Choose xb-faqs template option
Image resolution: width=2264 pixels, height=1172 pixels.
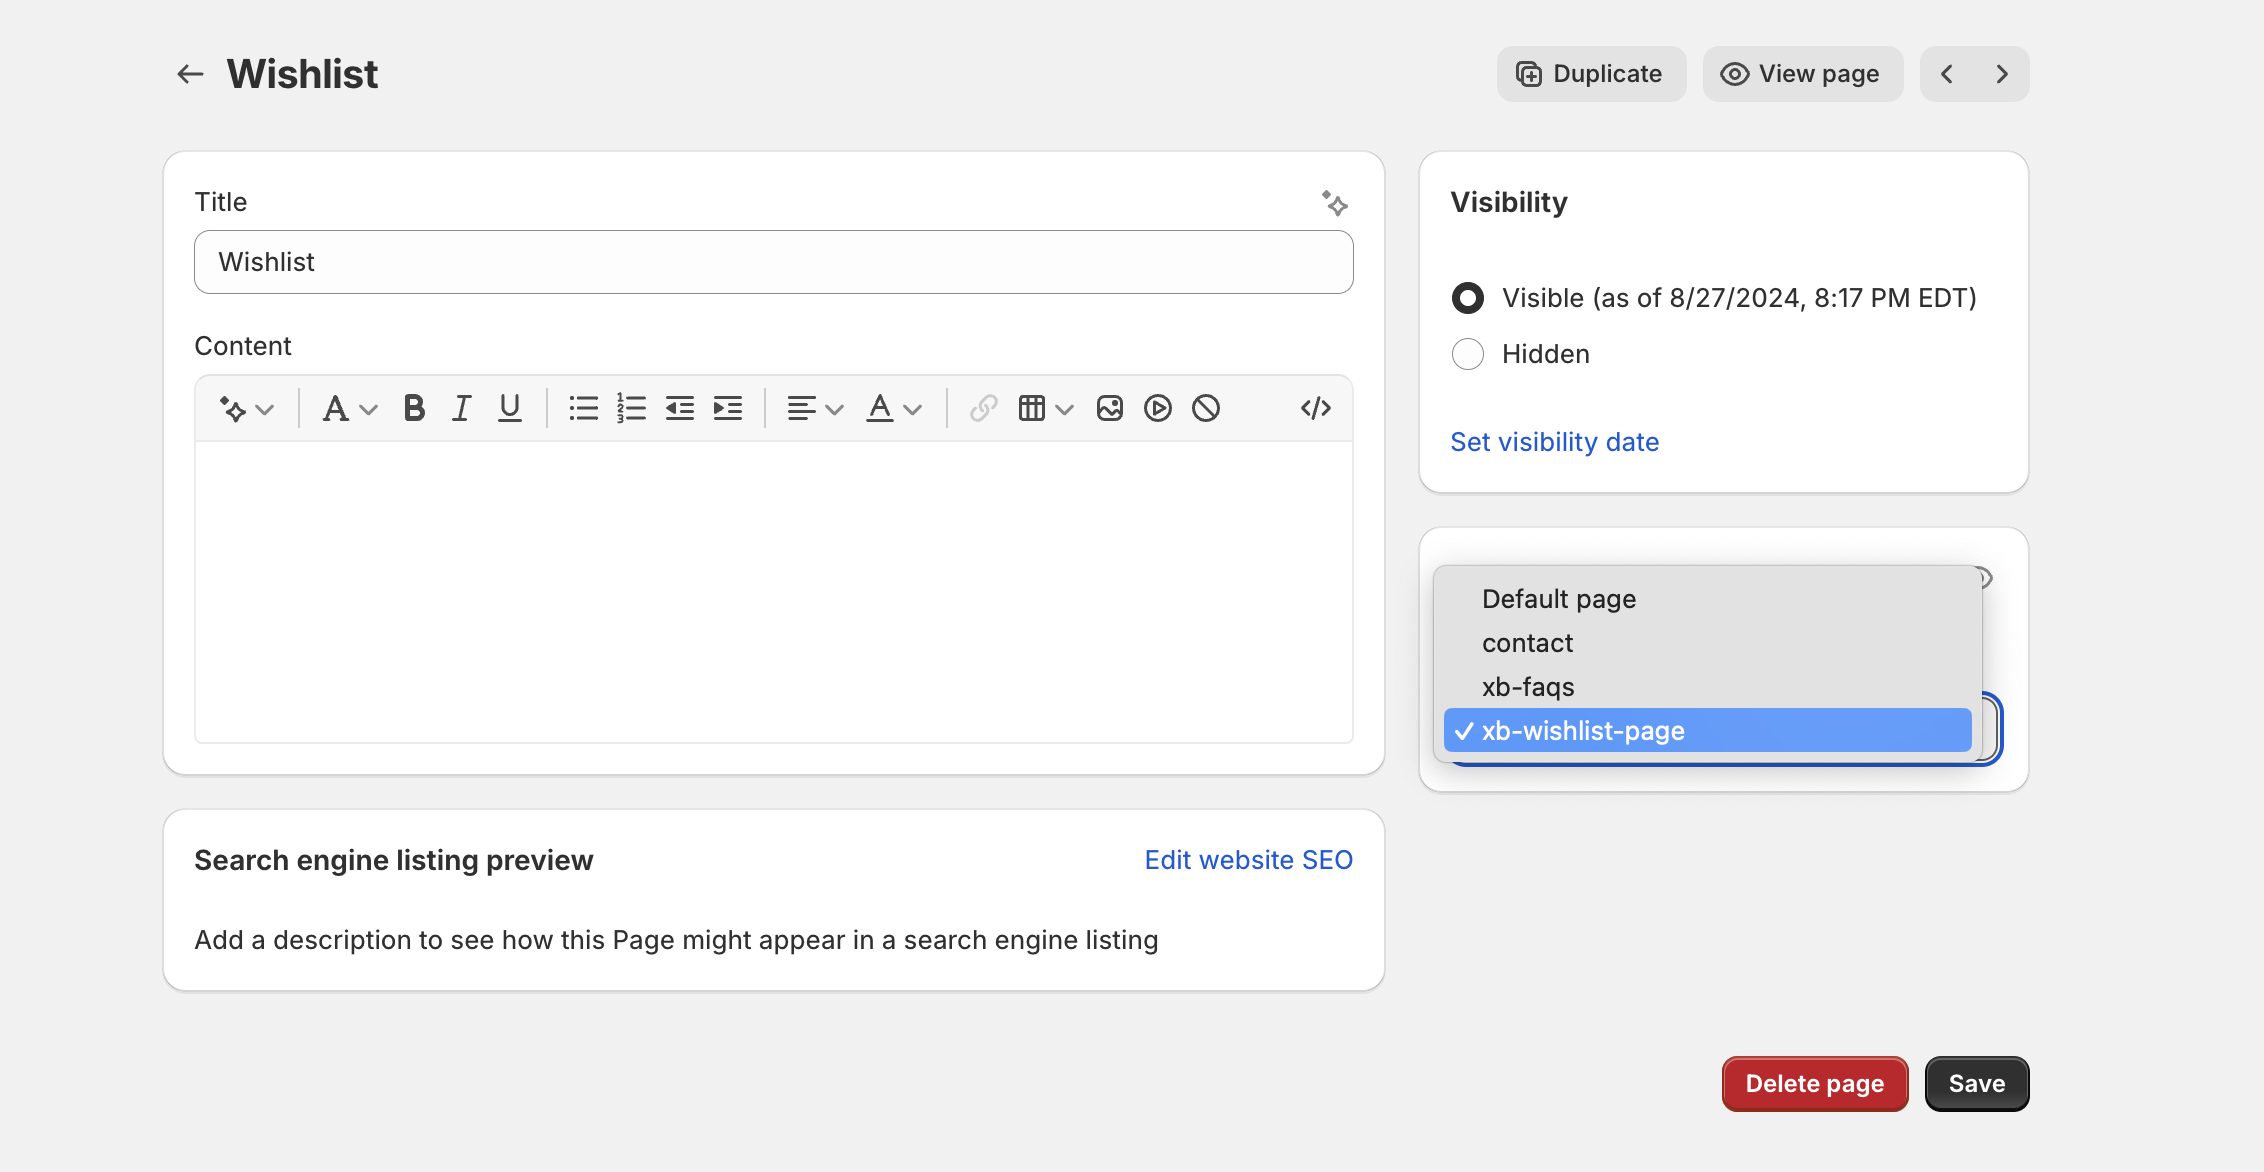[1707, 687]
